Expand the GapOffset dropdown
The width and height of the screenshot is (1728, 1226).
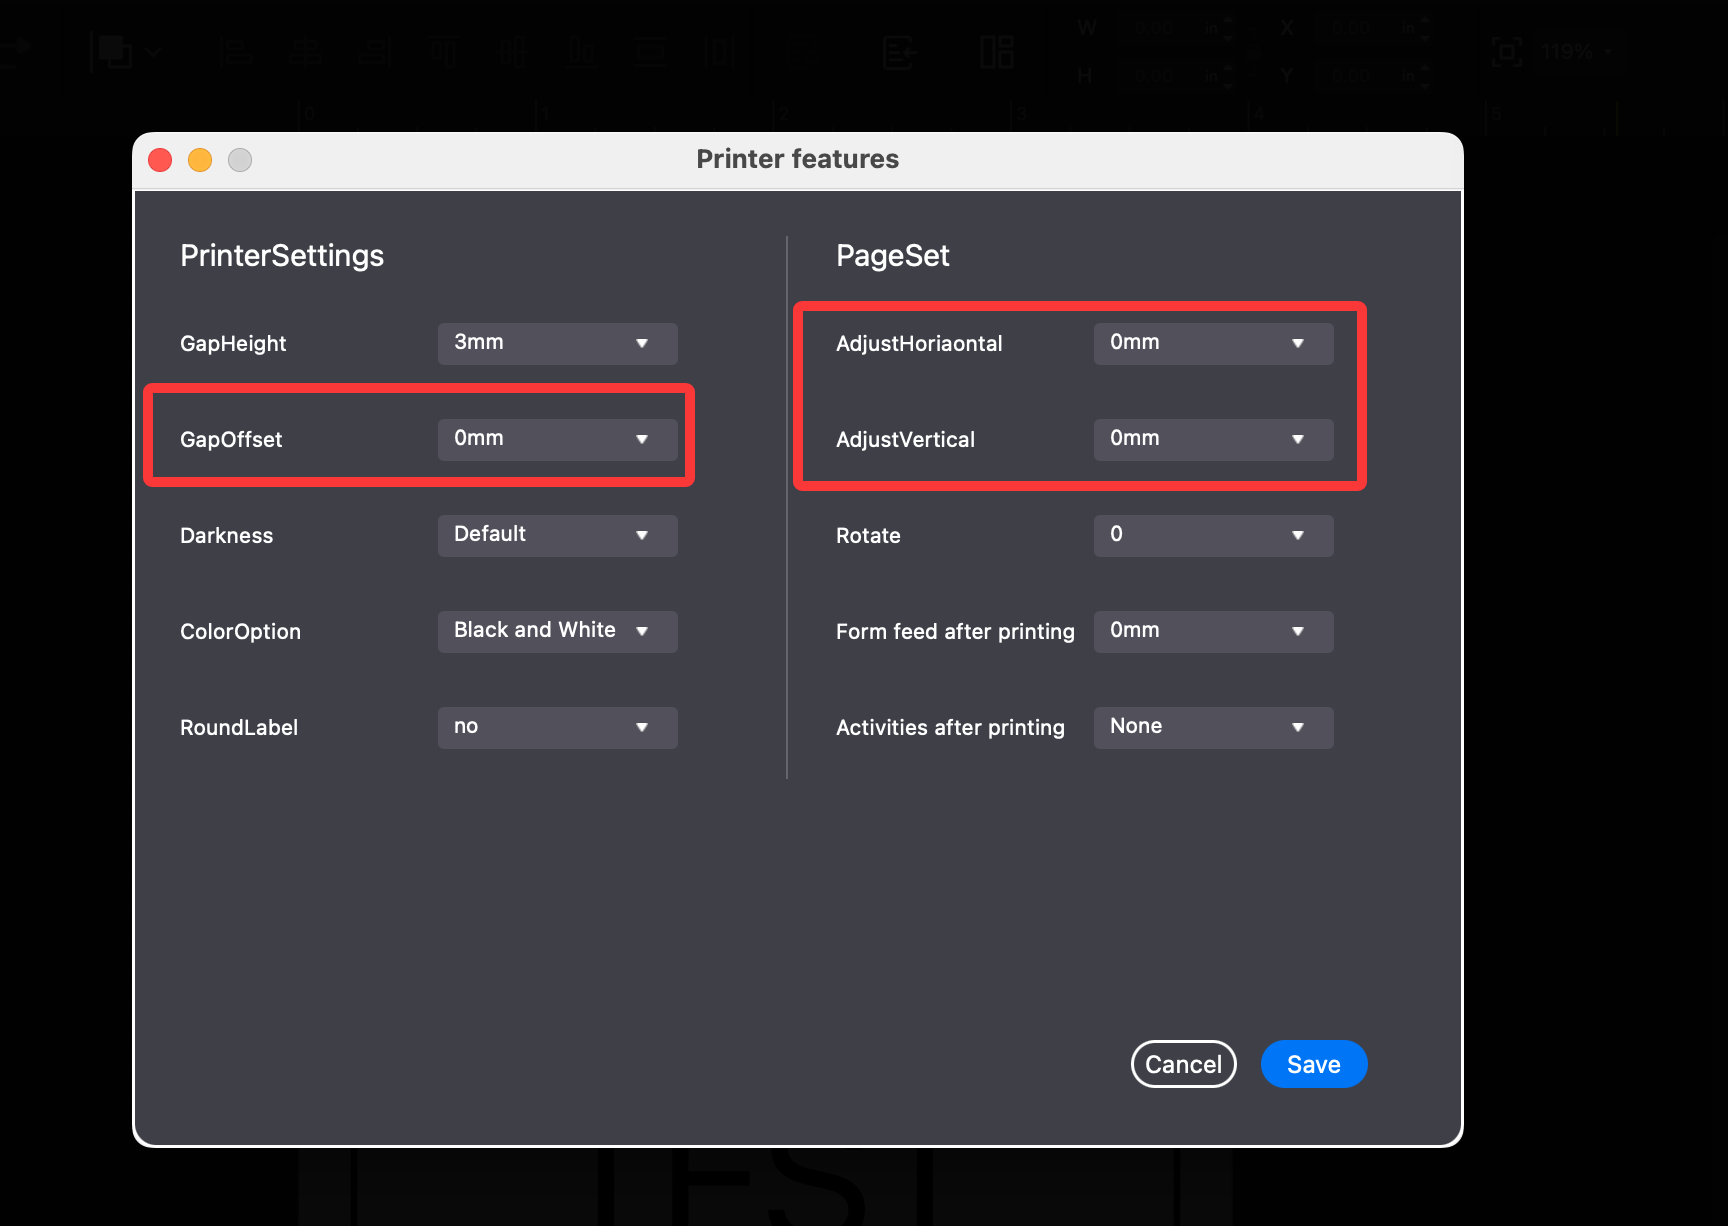click(x=557, y=439)
